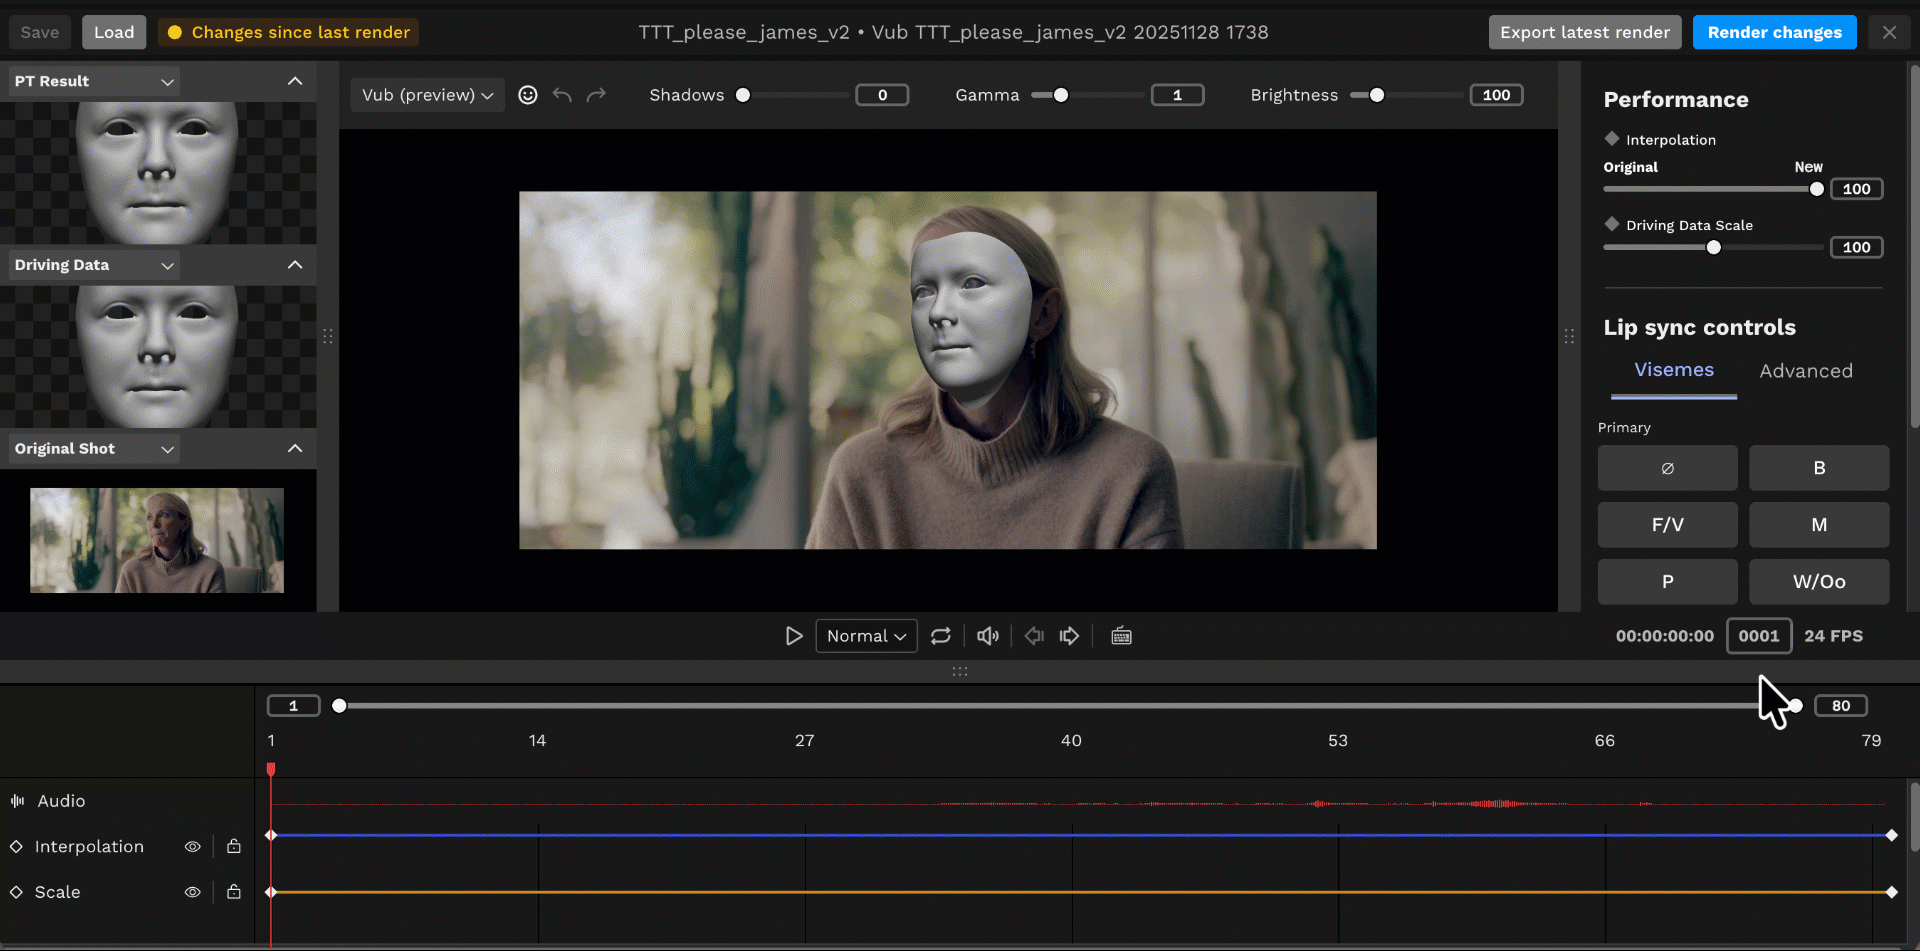Redo the last change
Viewport: 1920px width, 951px height.
click(596, 95)
